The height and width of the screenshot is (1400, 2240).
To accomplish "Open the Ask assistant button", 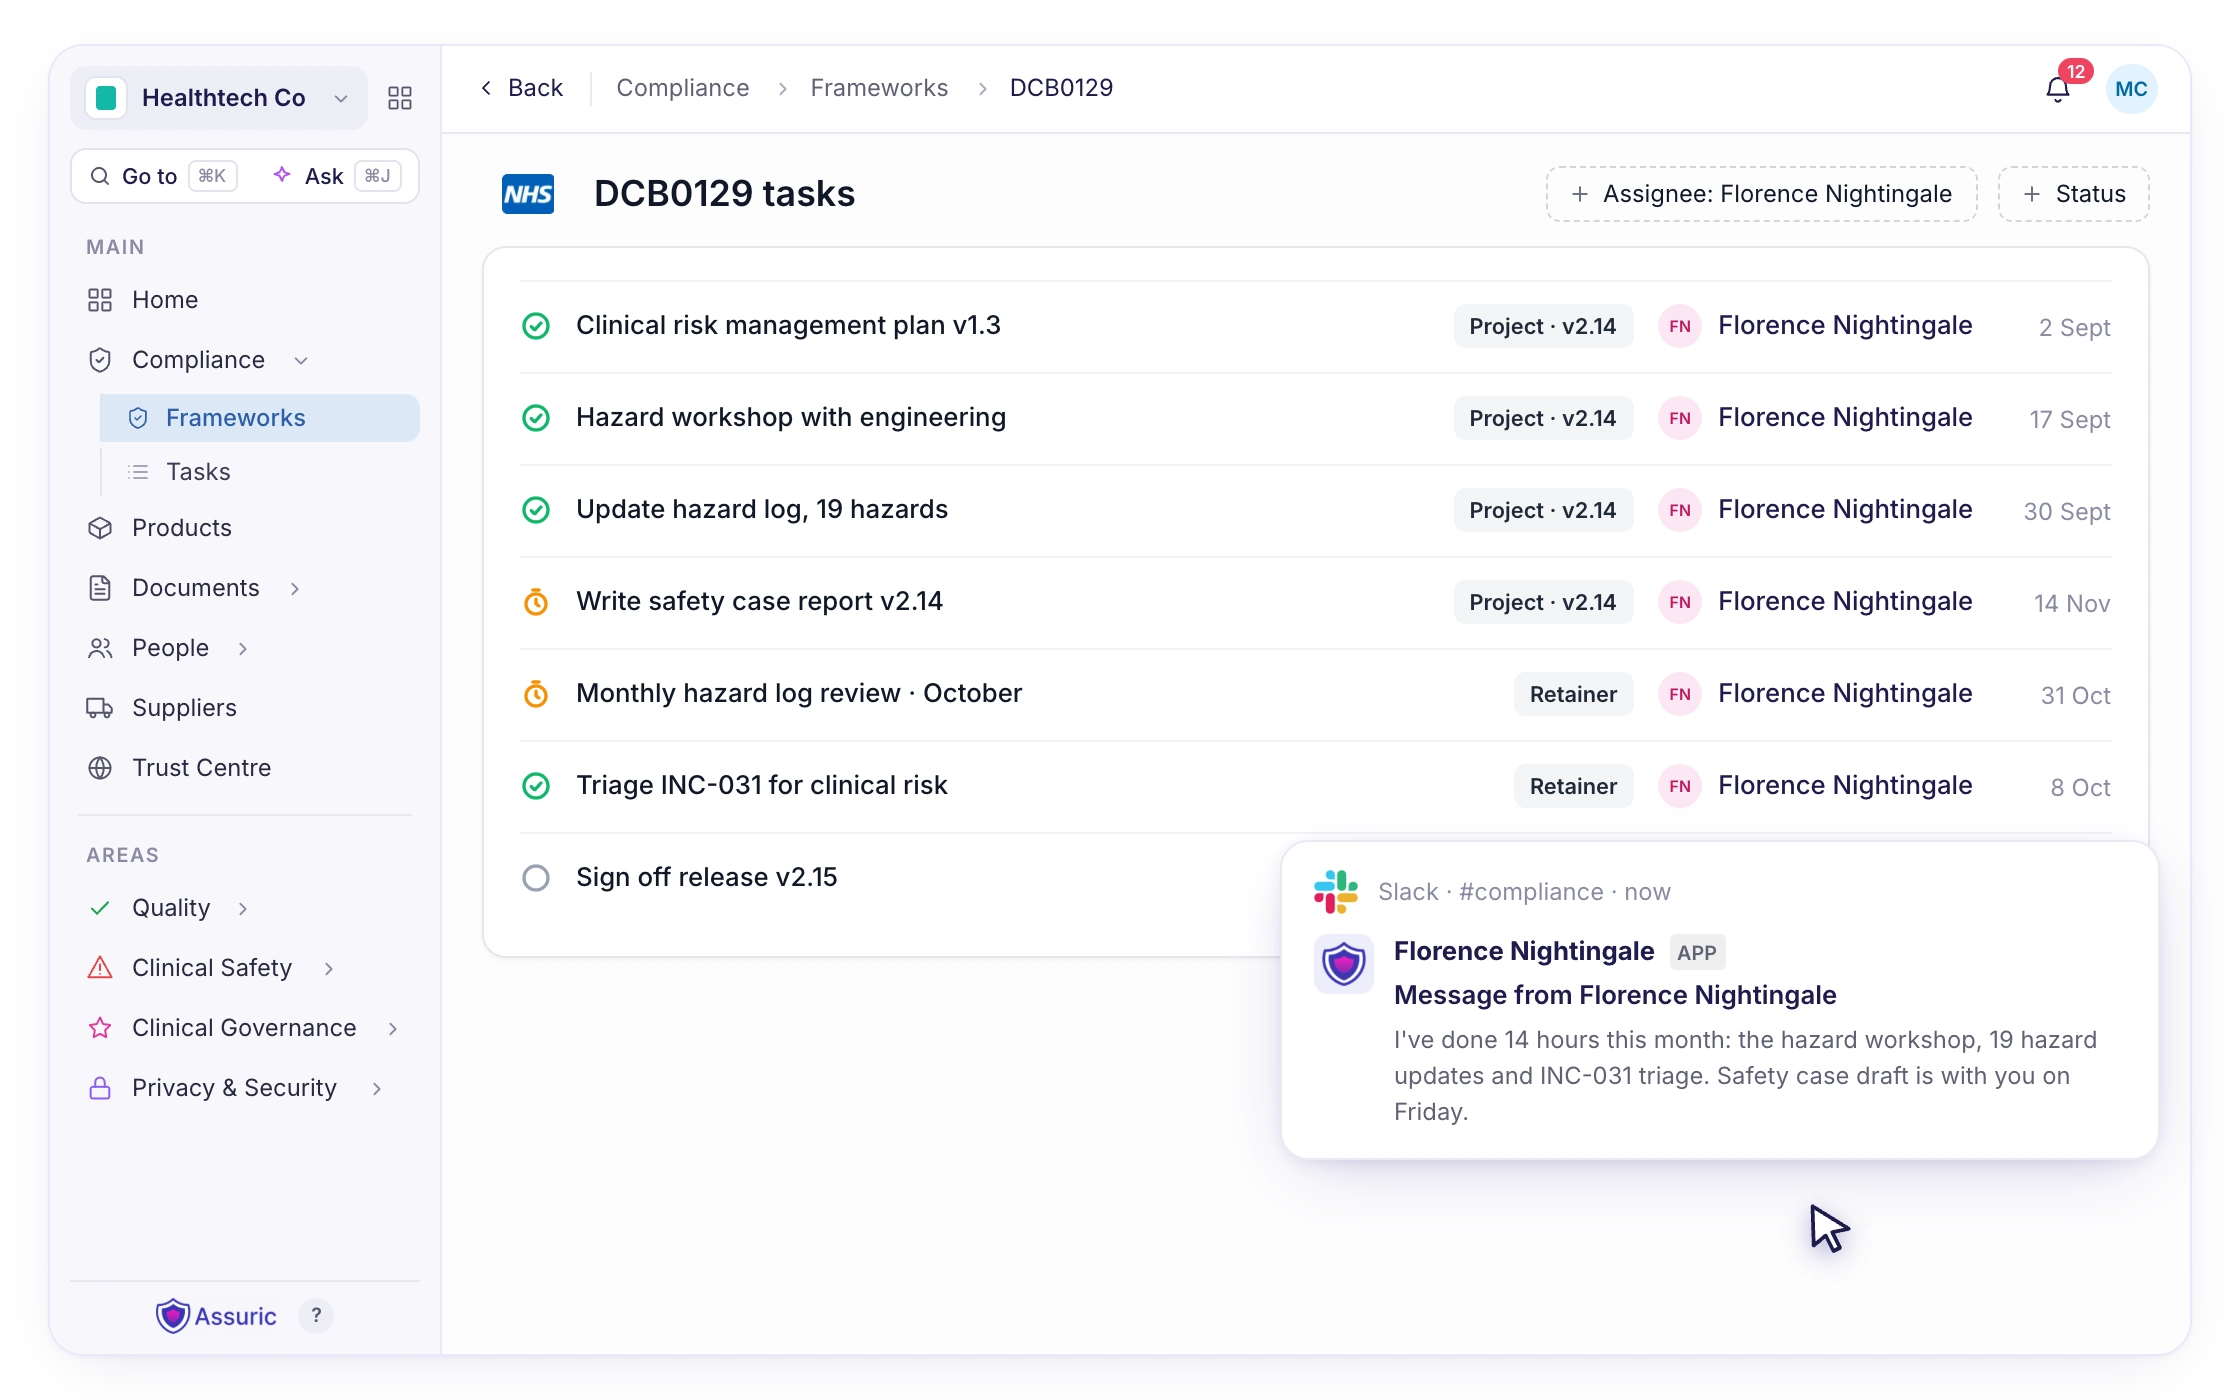I will [x=337, y=176].
